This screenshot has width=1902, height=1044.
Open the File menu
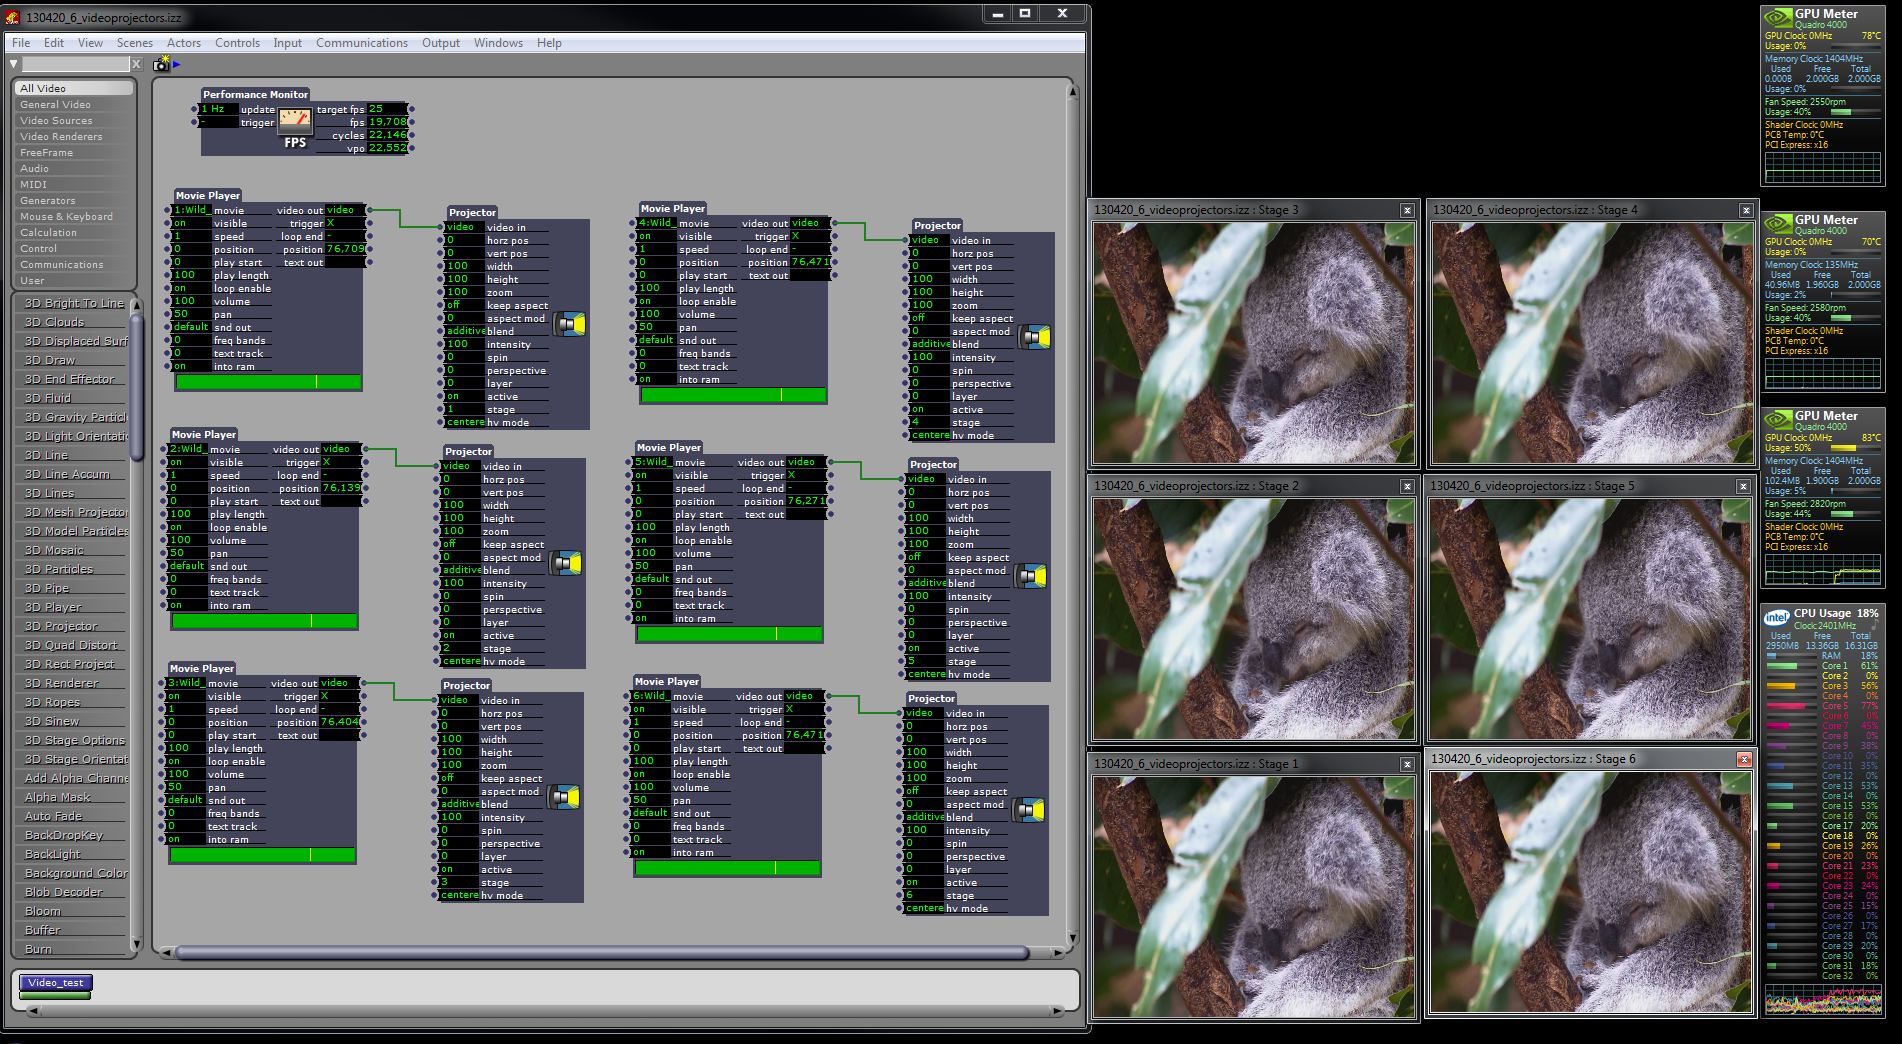[x=21, y=43]
